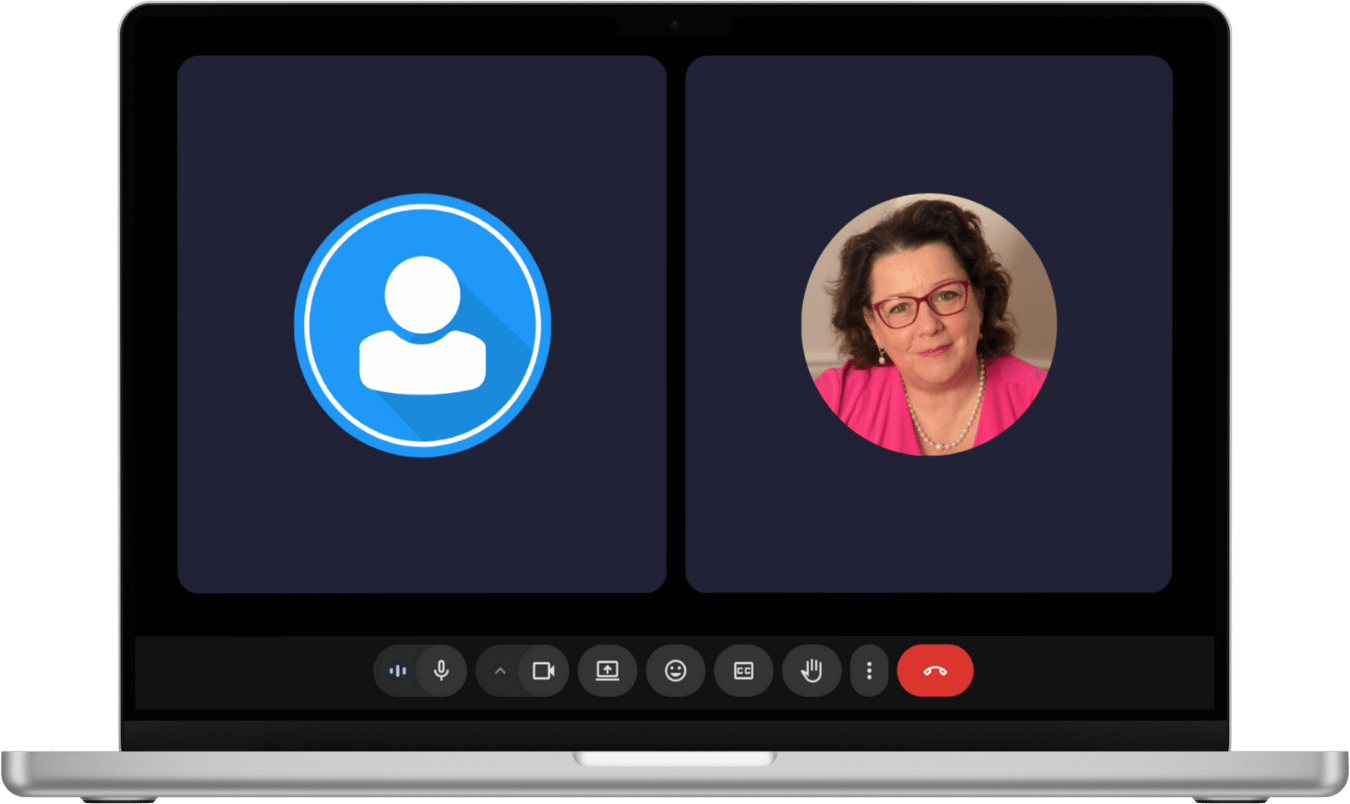Open the audio level indicator settings
Image resolution: width=1350 pixels, height=804 pixels.
point(397,671)
